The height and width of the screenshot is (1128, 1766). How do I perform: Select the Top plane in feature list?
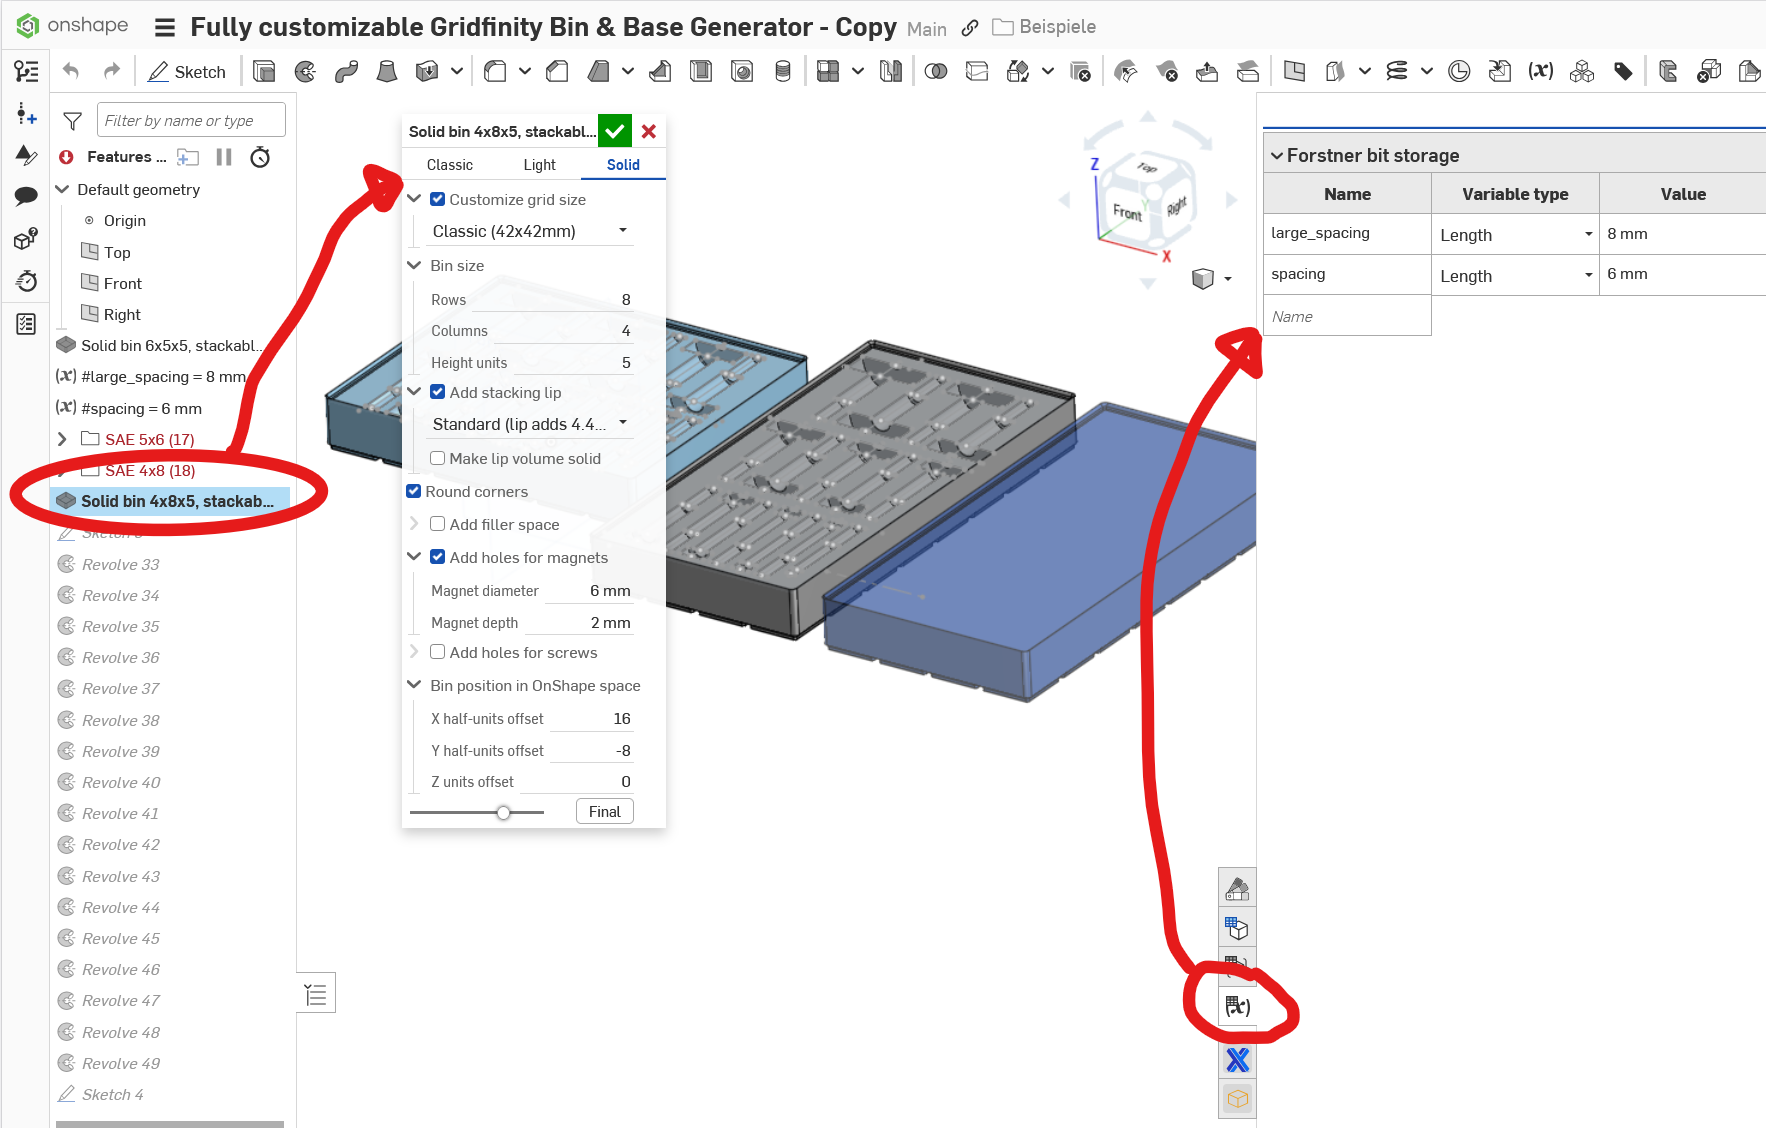coord(117,252)
